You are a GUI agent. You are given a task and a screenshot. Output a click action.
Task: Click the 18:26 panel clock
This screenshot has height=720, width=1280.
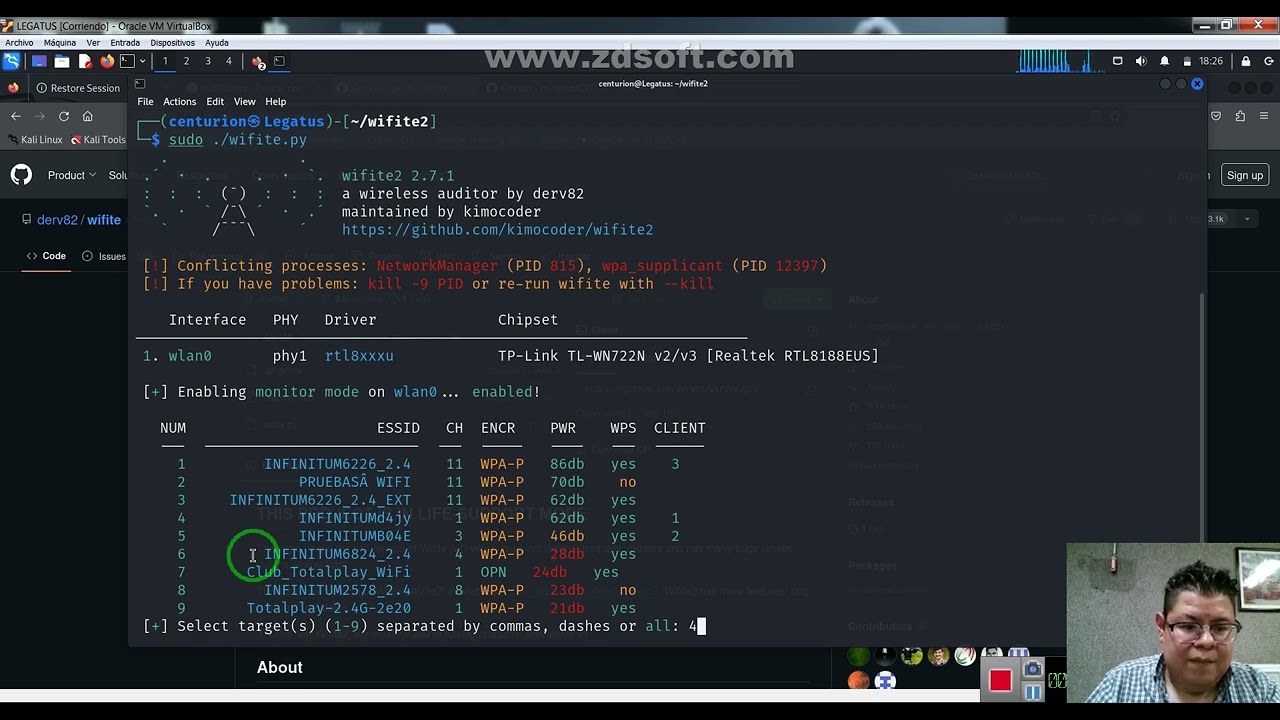click(x=1211, y=61)
